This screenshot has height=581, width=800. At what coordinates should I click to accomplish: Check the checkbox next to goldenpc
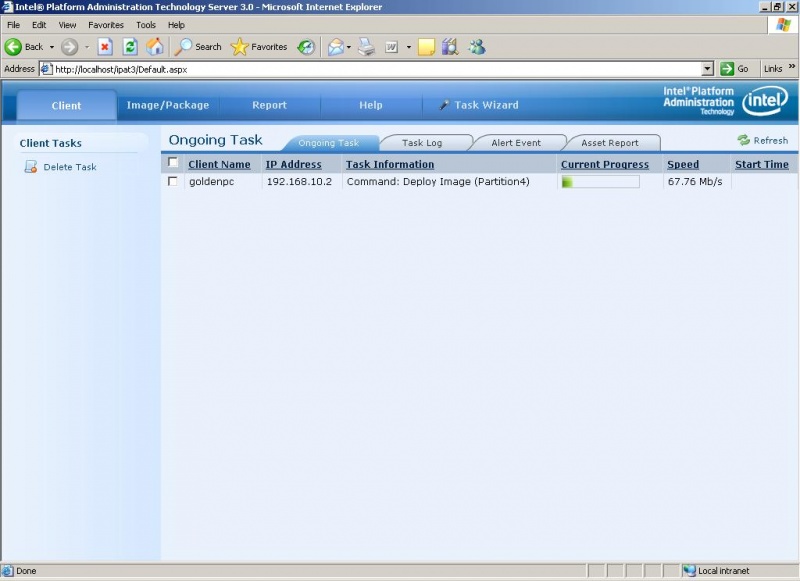point(173,181)
